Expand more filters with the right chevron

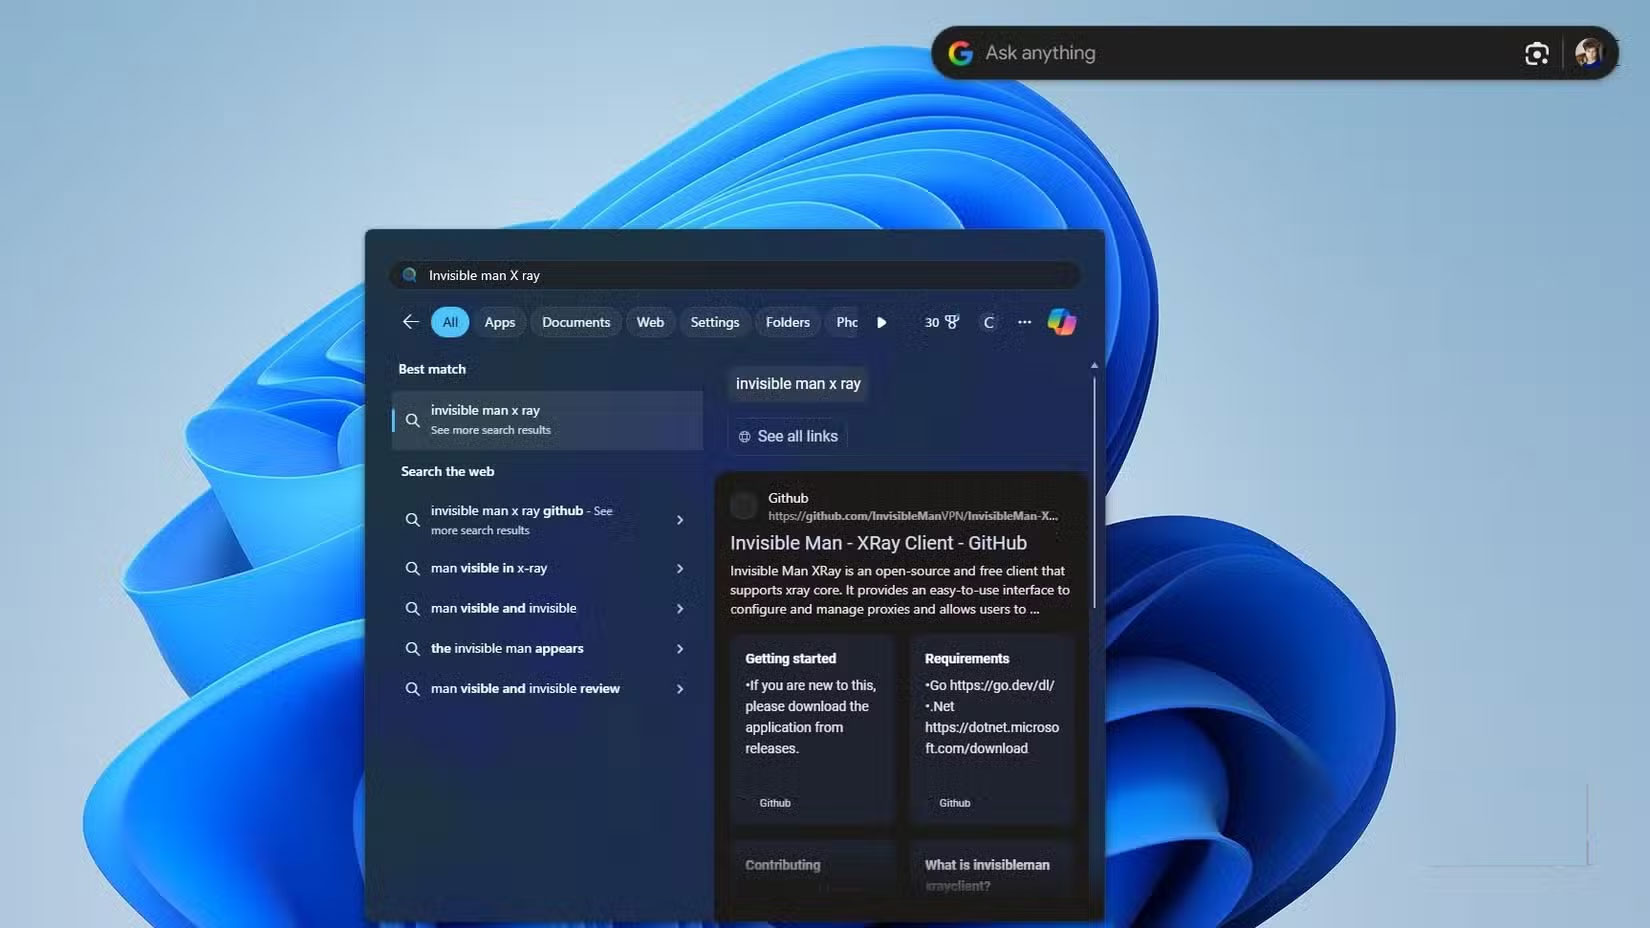pyautogui.click(x=882, y=322)
